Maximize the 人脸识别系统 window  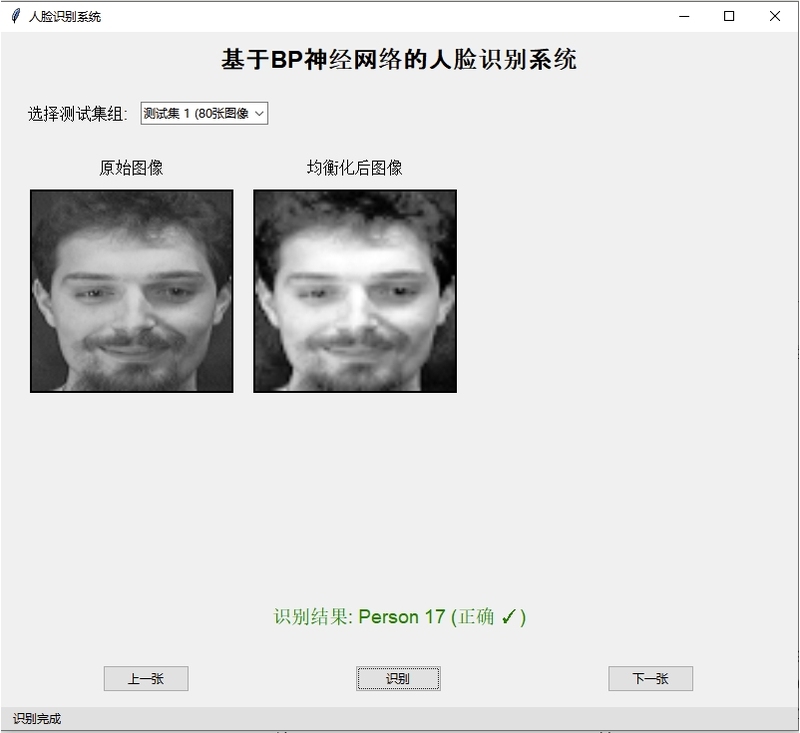729,16
